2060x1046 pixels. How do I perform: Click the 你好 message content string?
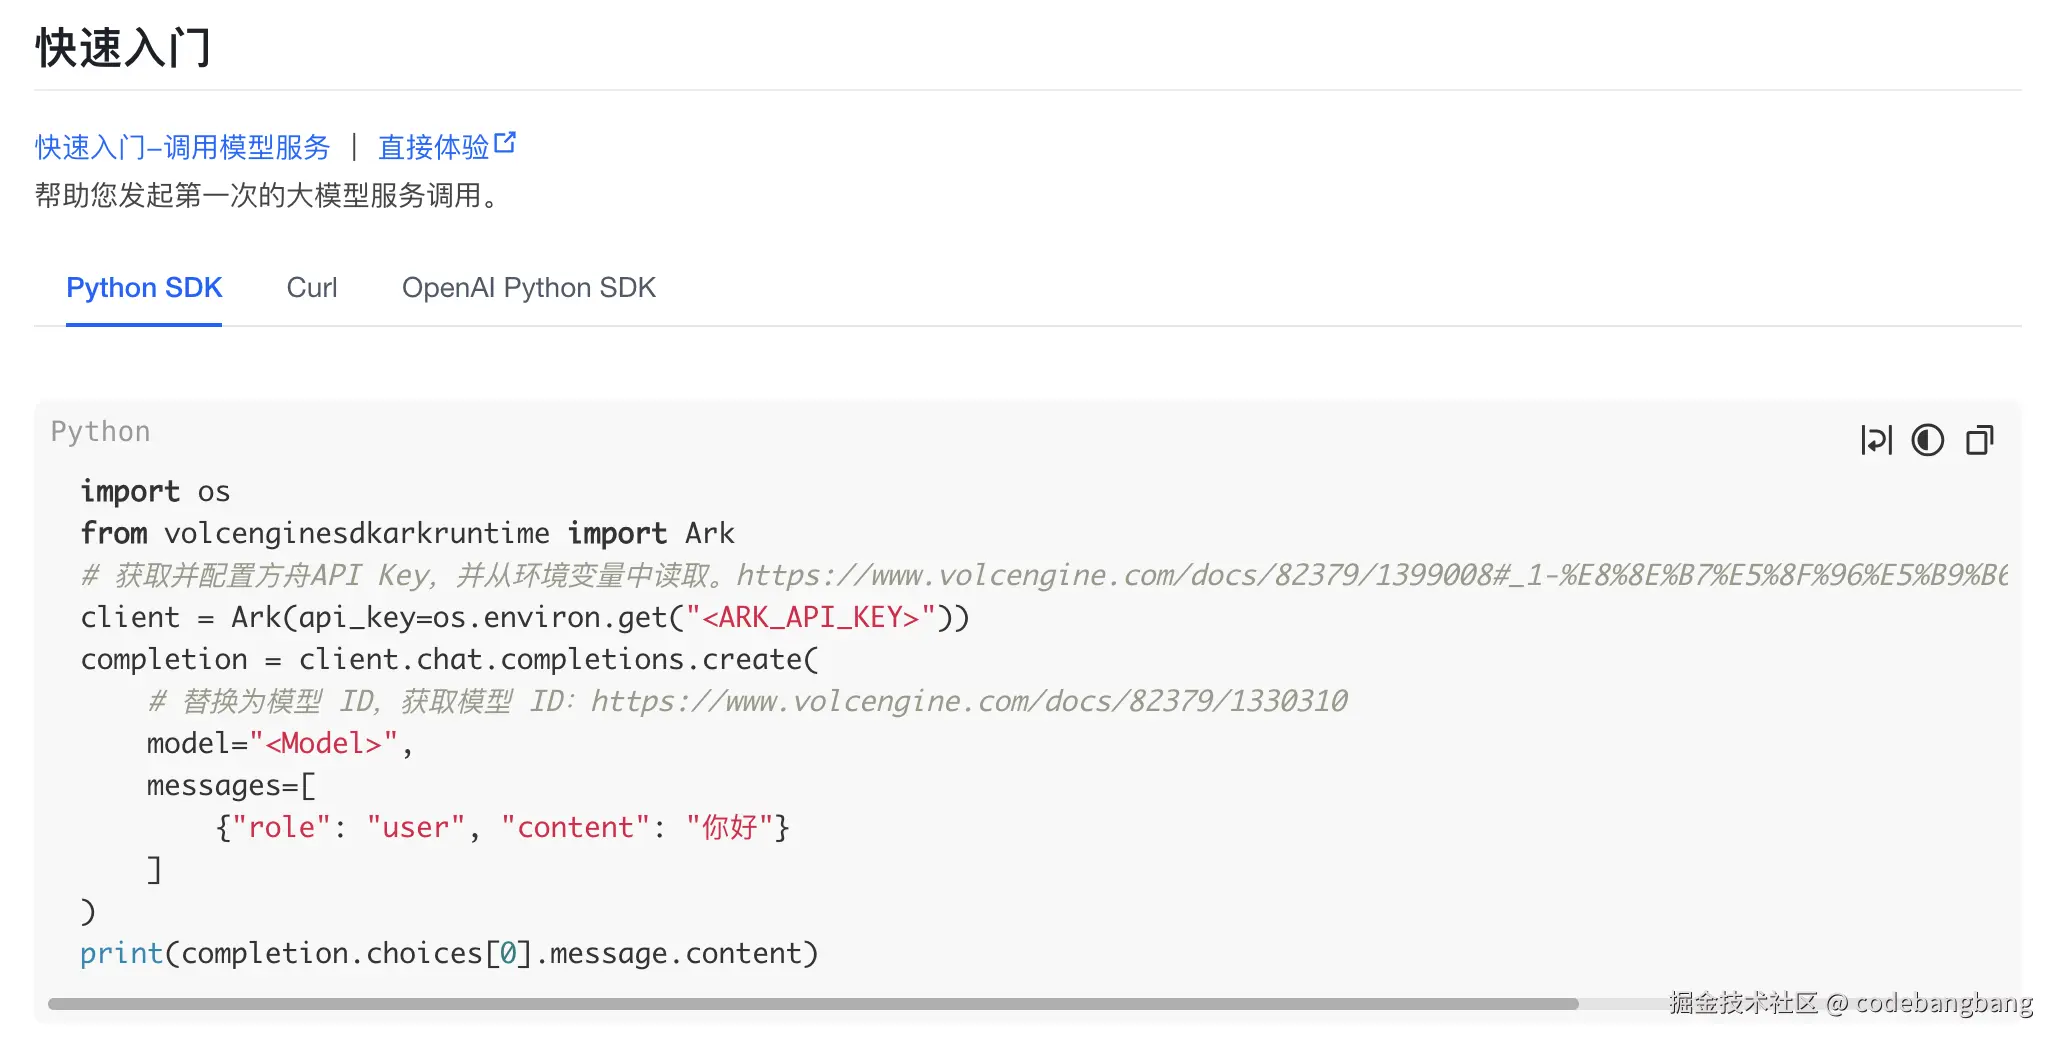click(x=735, y=827)
